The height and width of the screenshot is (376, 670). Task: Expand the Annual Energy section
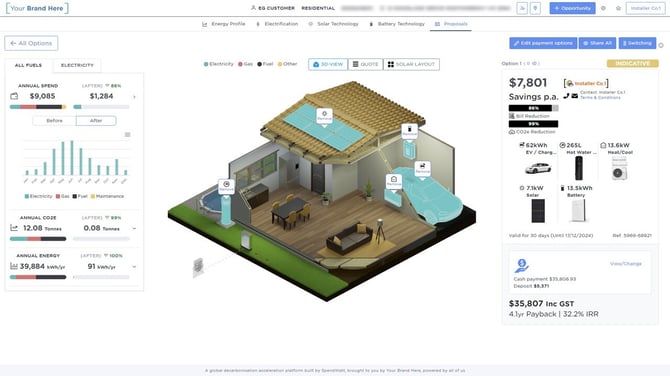(134, 267)
